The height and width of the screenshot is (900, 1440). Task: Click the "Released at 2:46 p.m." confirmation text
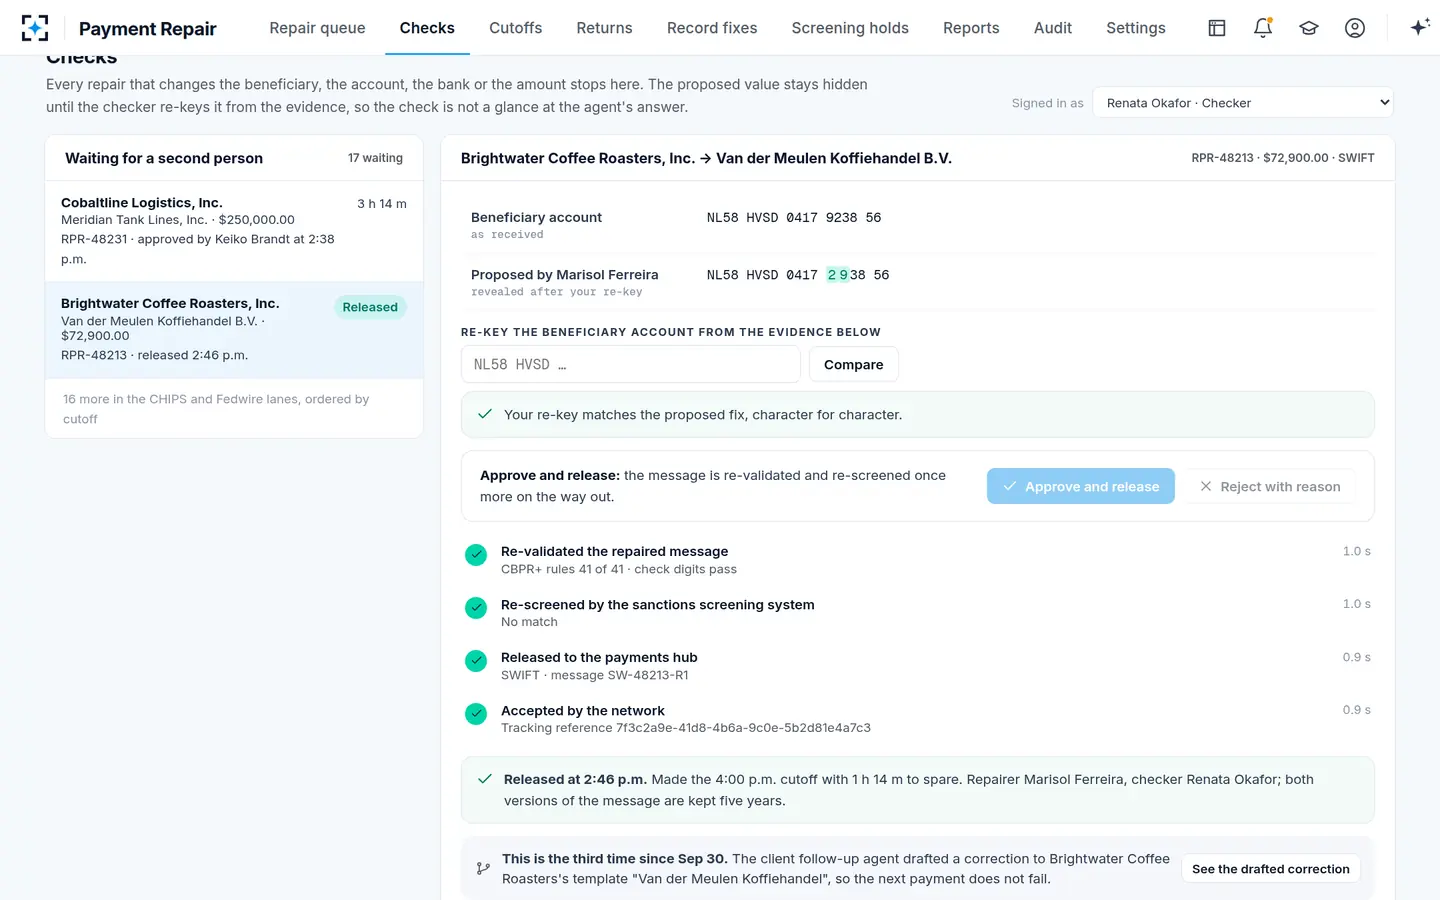point(576,779)
